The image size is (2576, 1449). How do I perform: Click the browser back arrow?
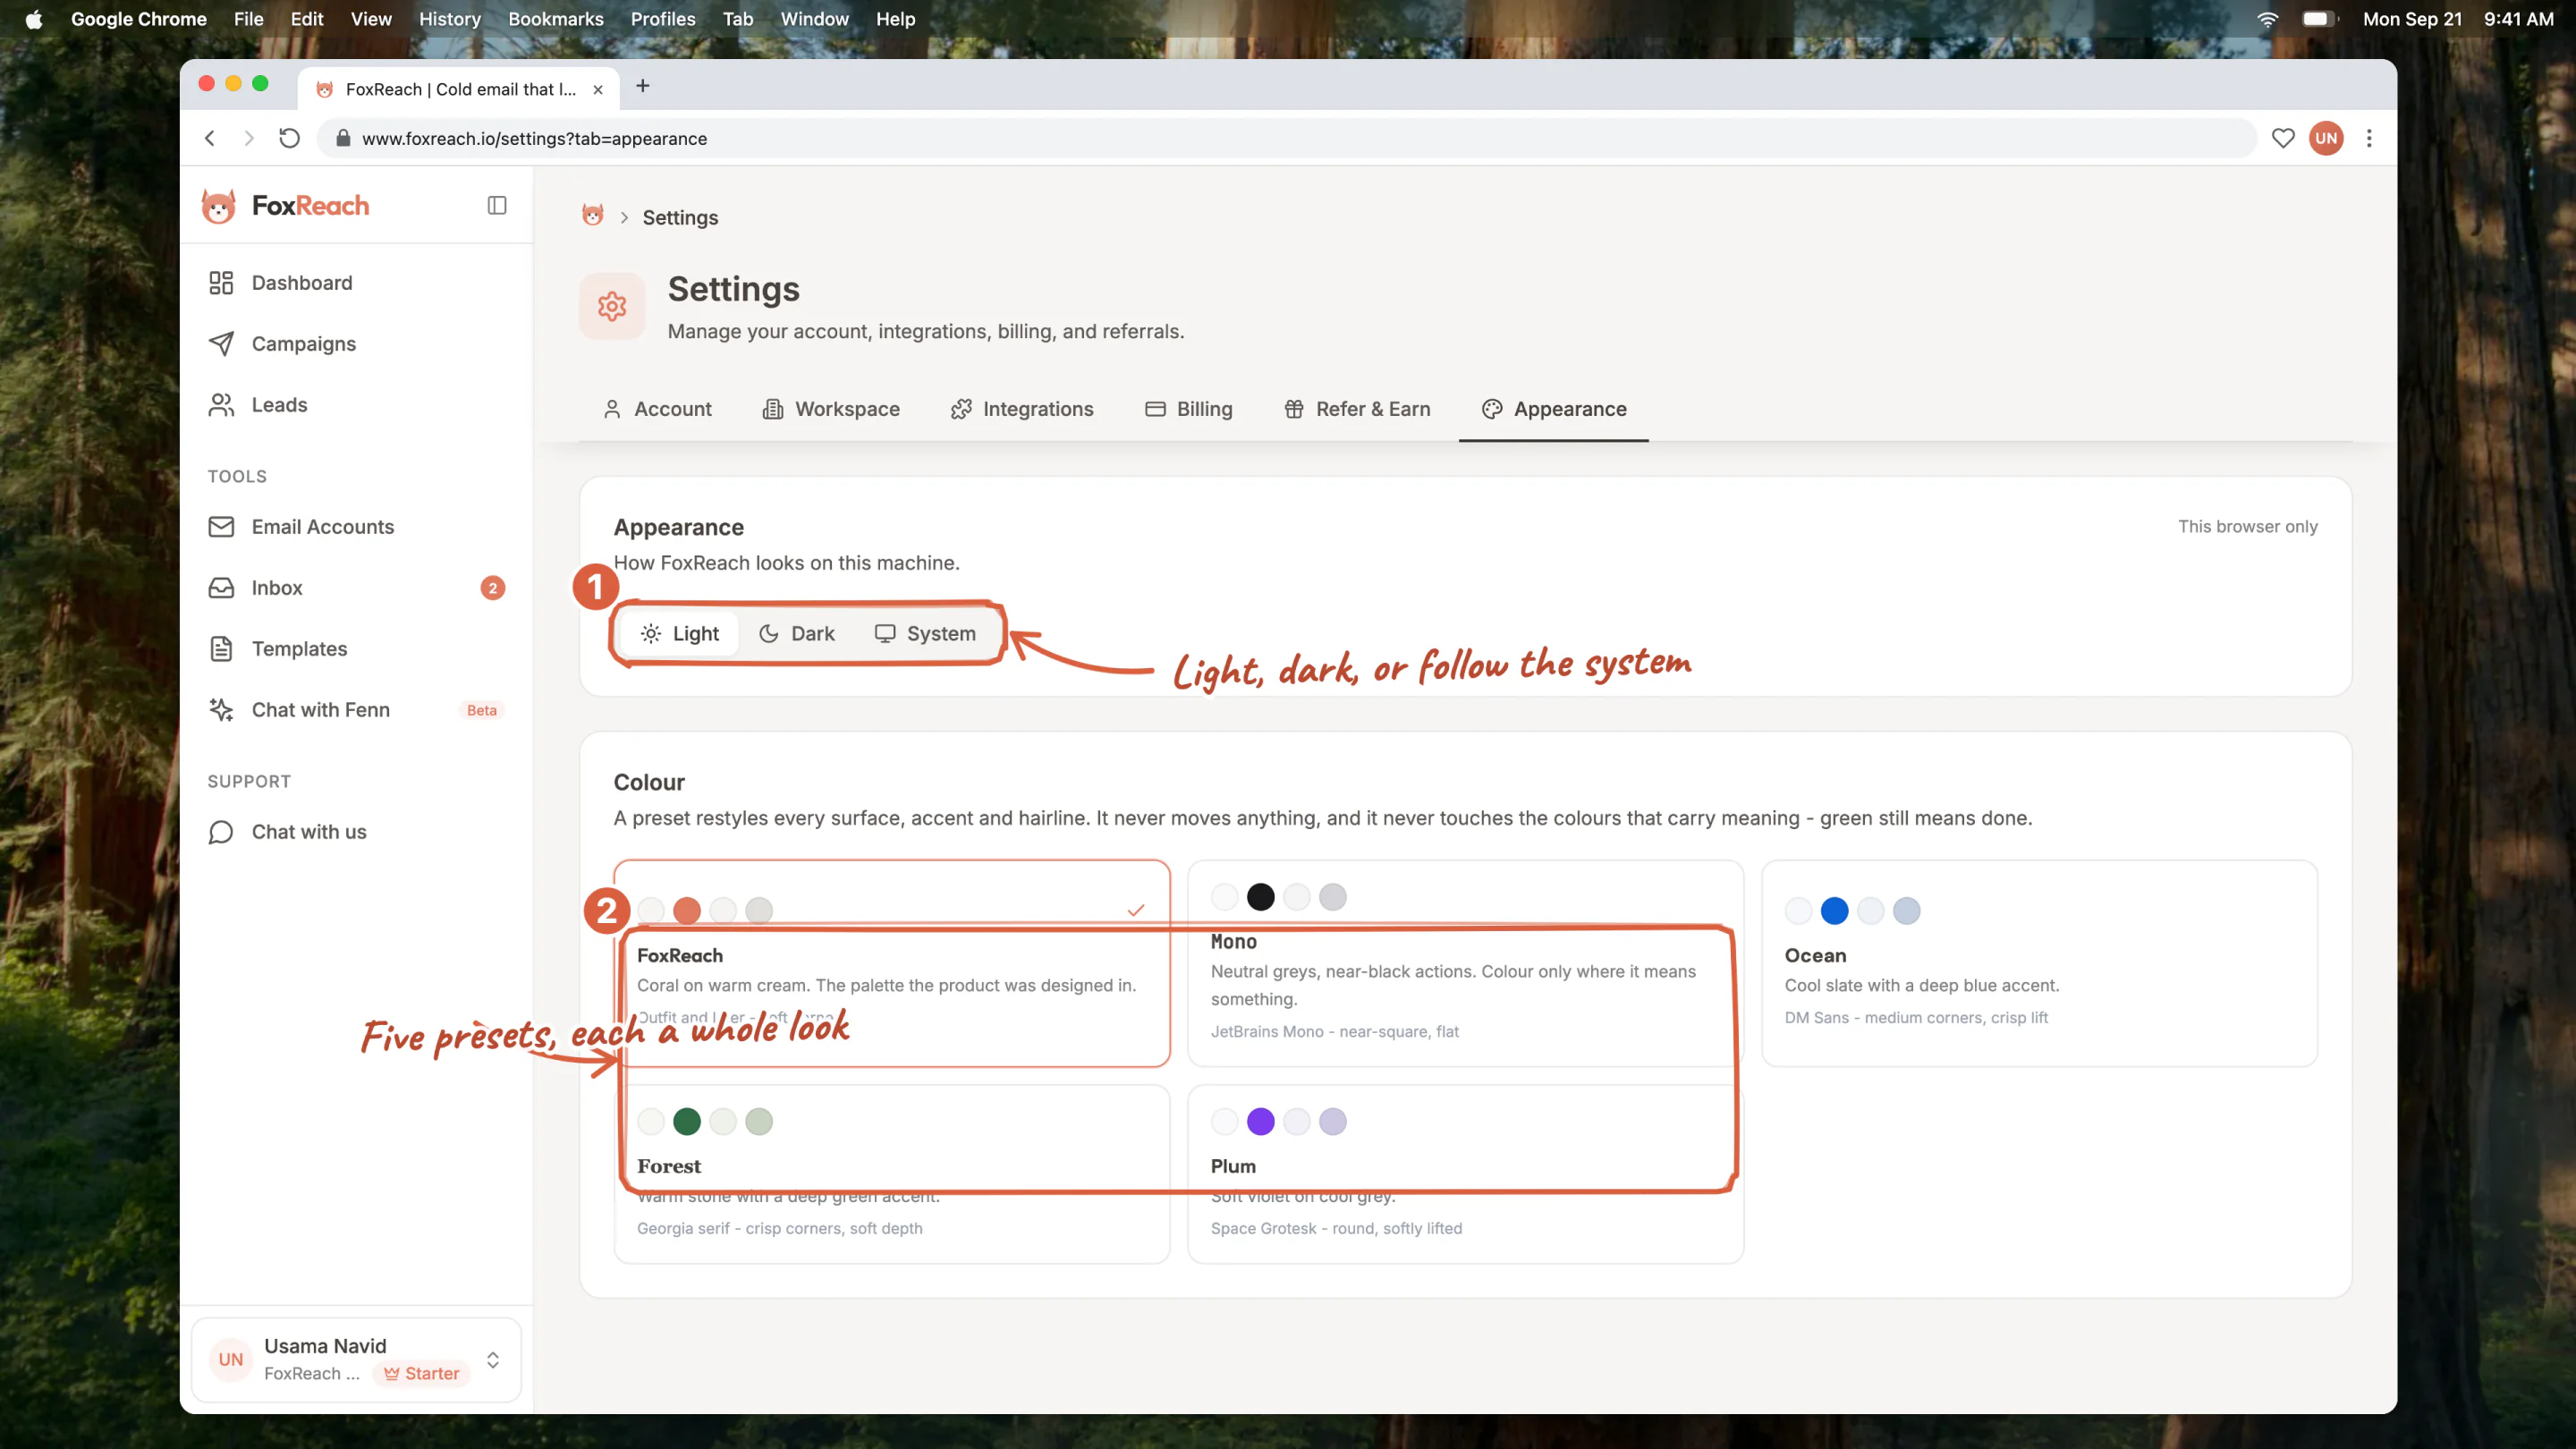(x=210, y=138)
